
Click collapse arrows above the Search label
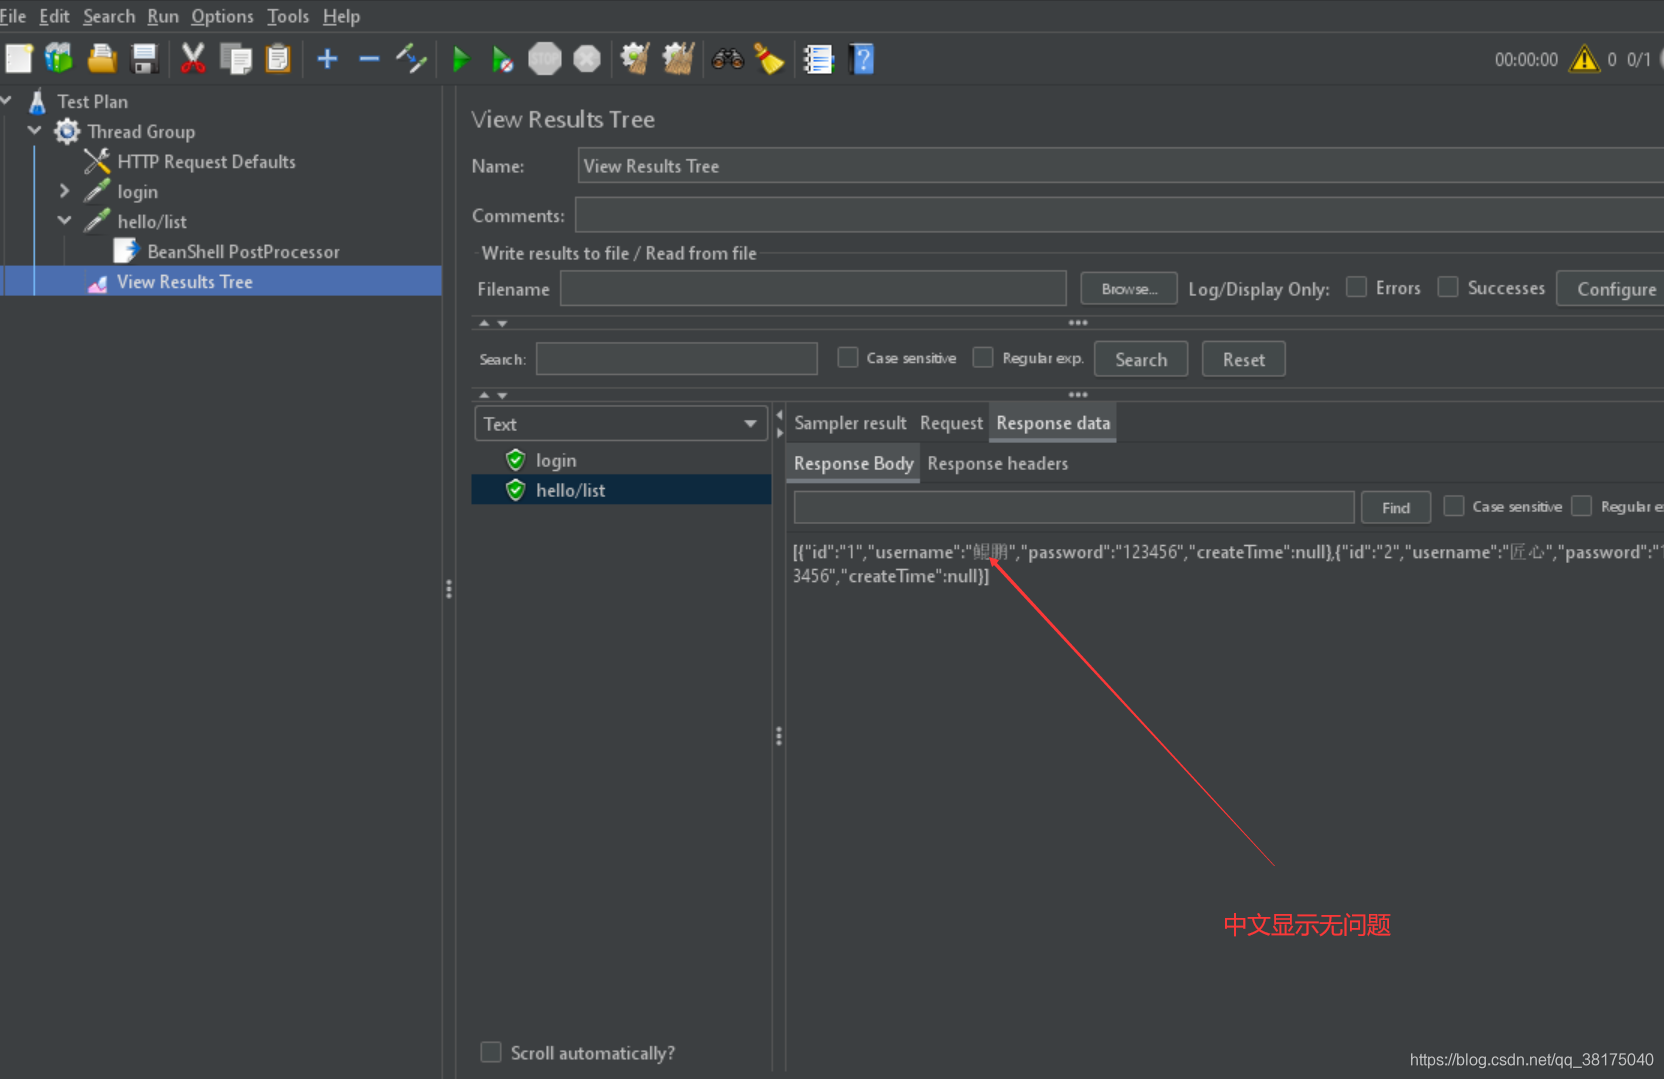coord(493,323)
